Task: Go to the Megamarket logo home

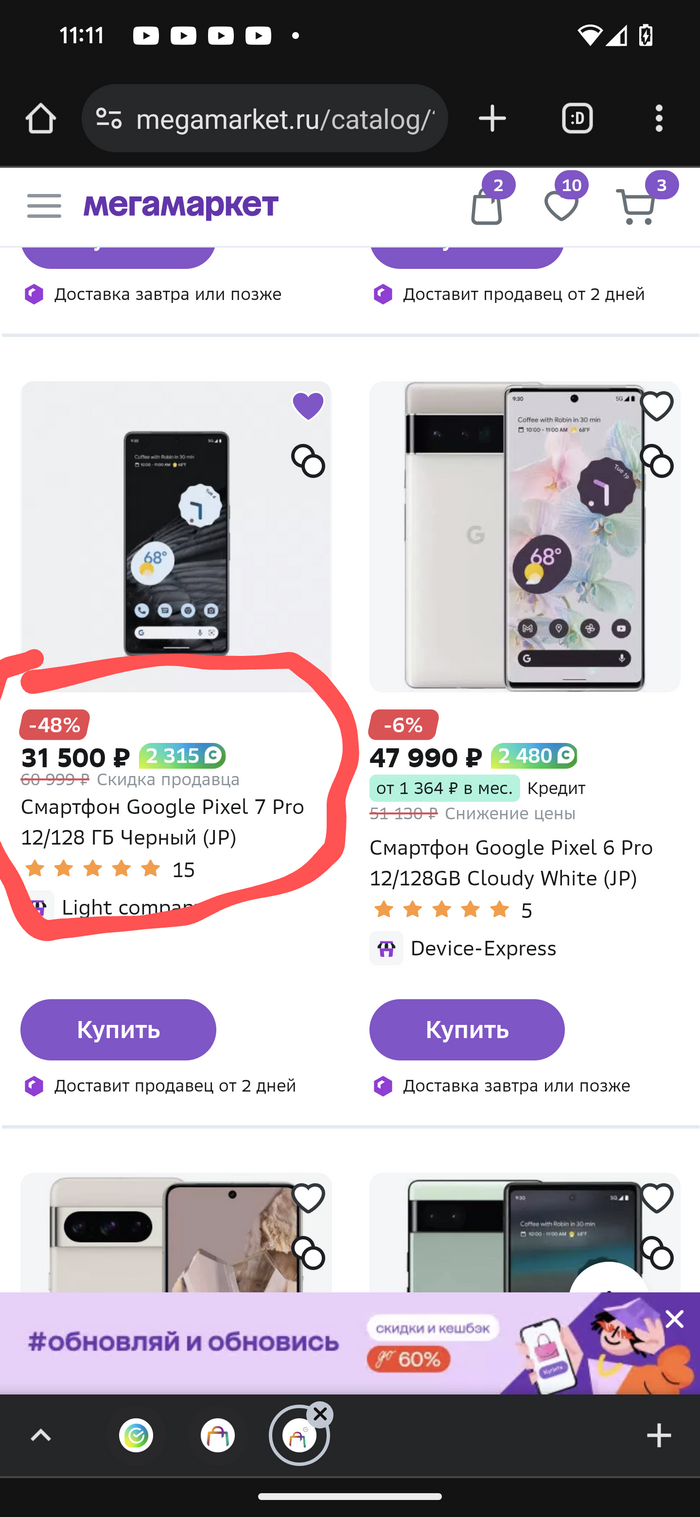Action: [181, 206]
